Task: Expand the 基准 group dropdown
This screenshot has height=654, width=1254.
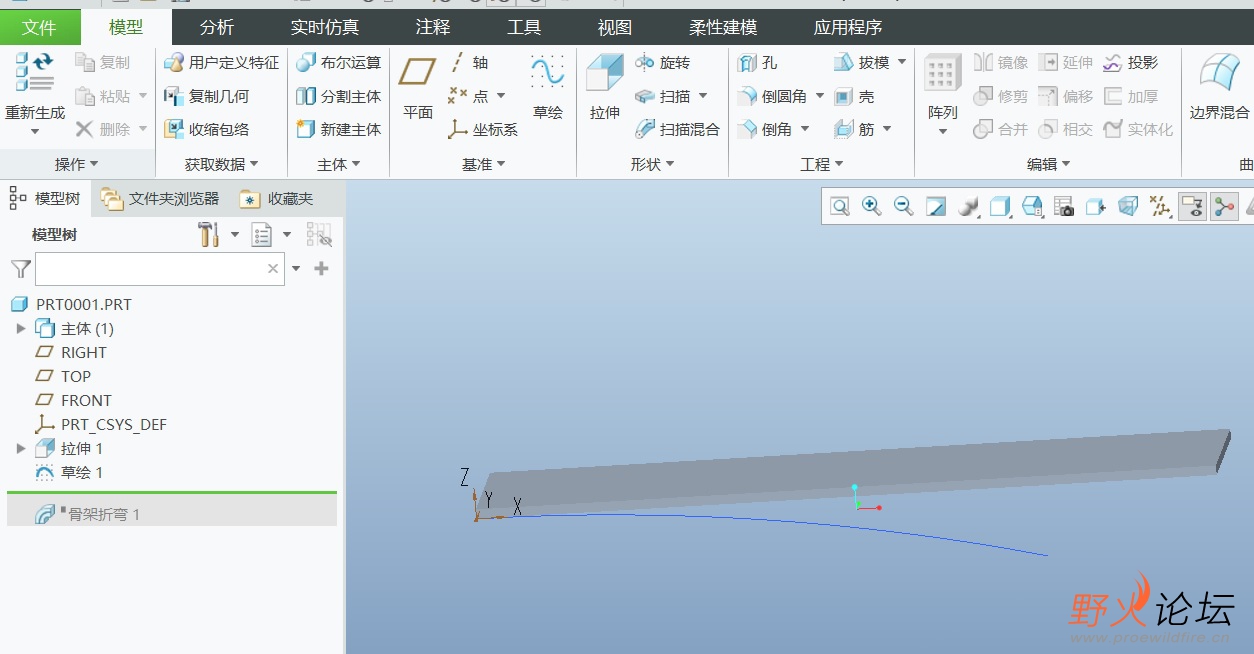Action: [484, 163]
